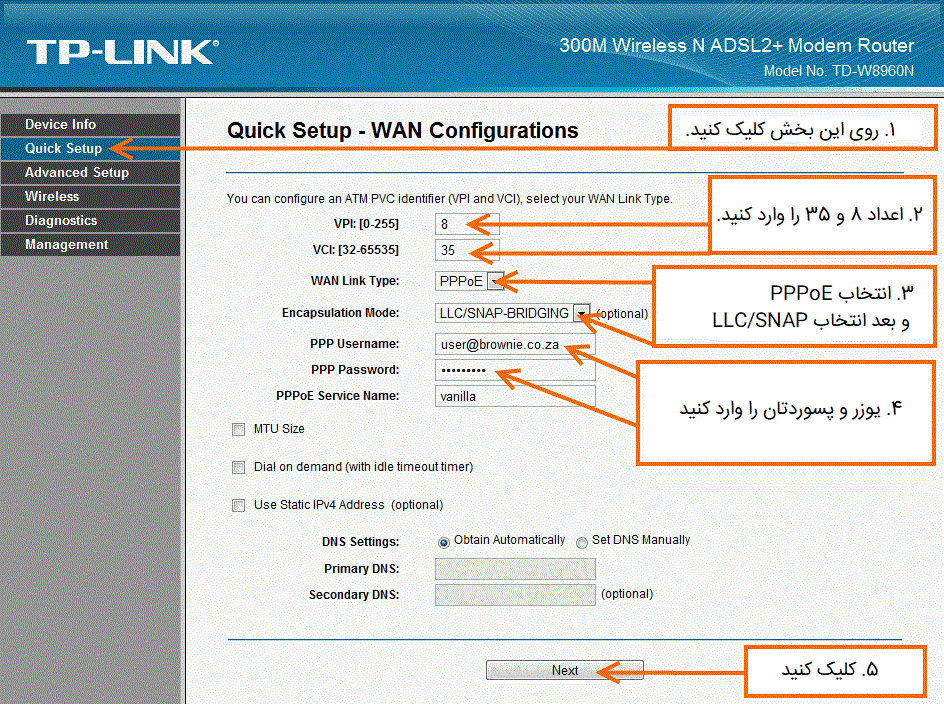Focus the VCI input field

click(467, 250)
